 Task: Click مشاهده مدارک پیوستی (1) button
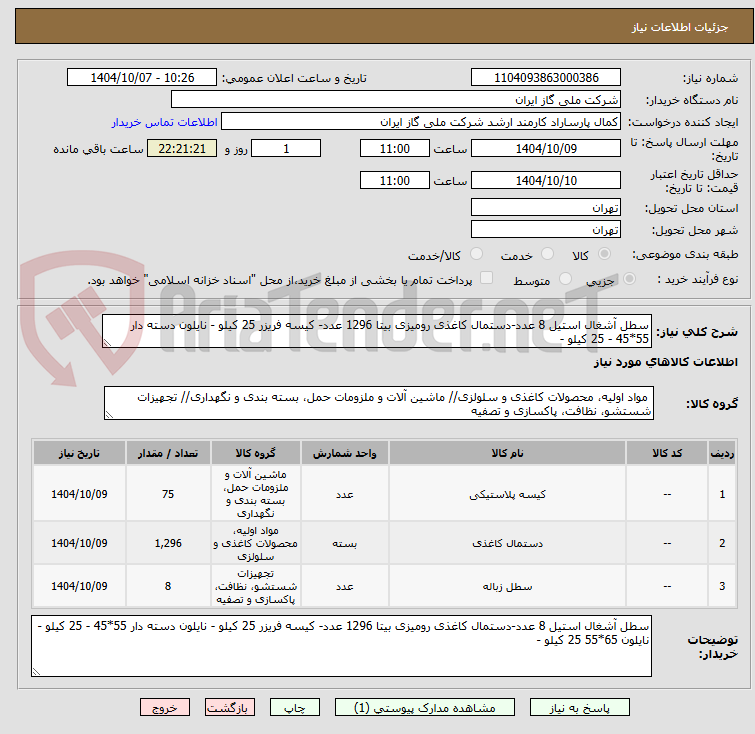[x=425, y=708]
